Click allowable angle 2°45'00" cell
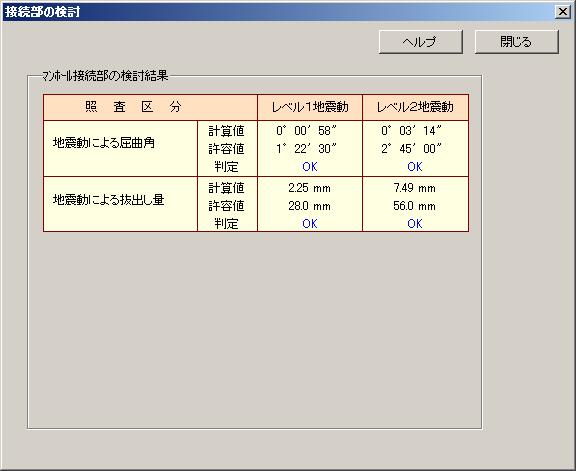 coord(411,148)
